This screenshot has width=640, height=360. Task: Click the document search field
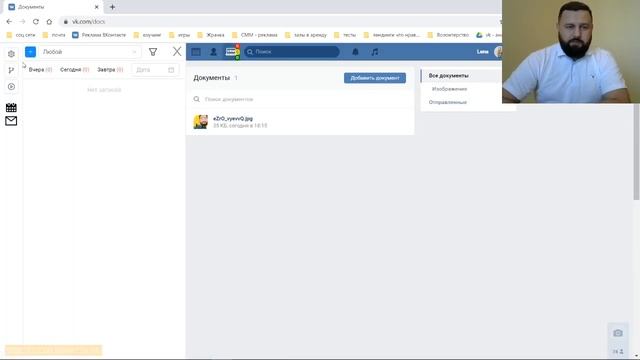tap(300, 99)
